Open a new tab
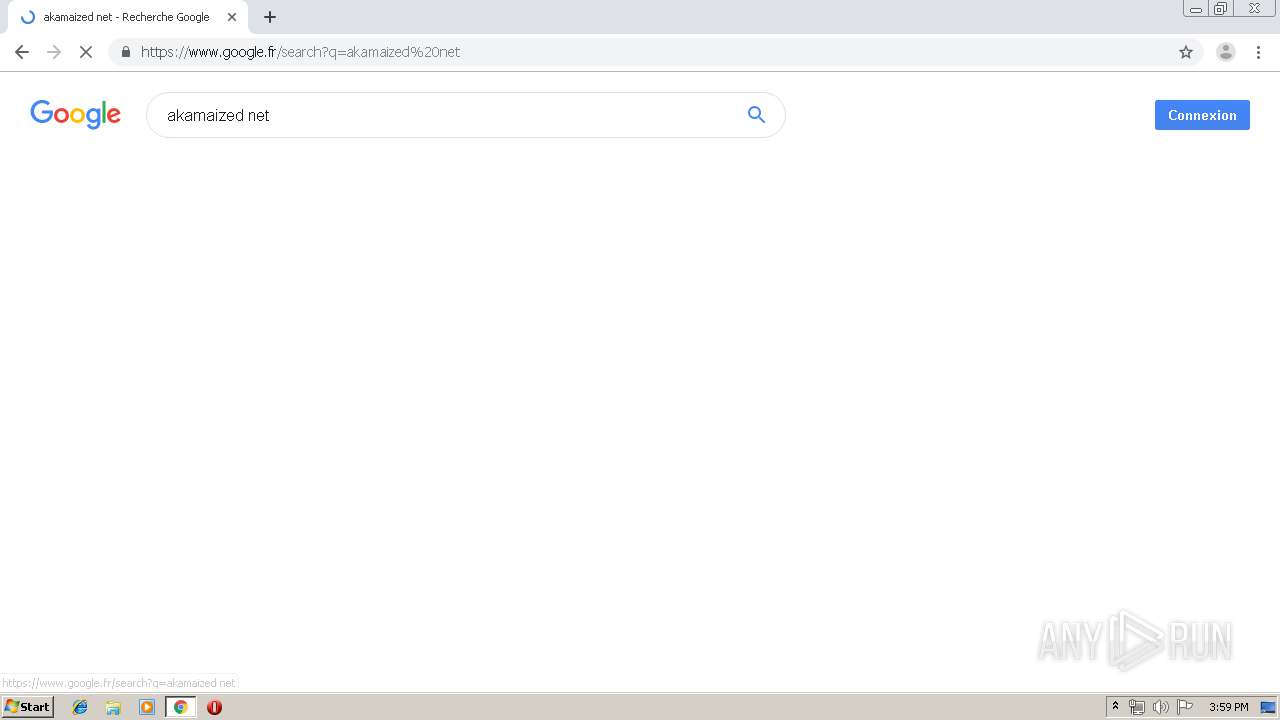Viewport: 1280px width, 720px height. (x=269, y=17)
